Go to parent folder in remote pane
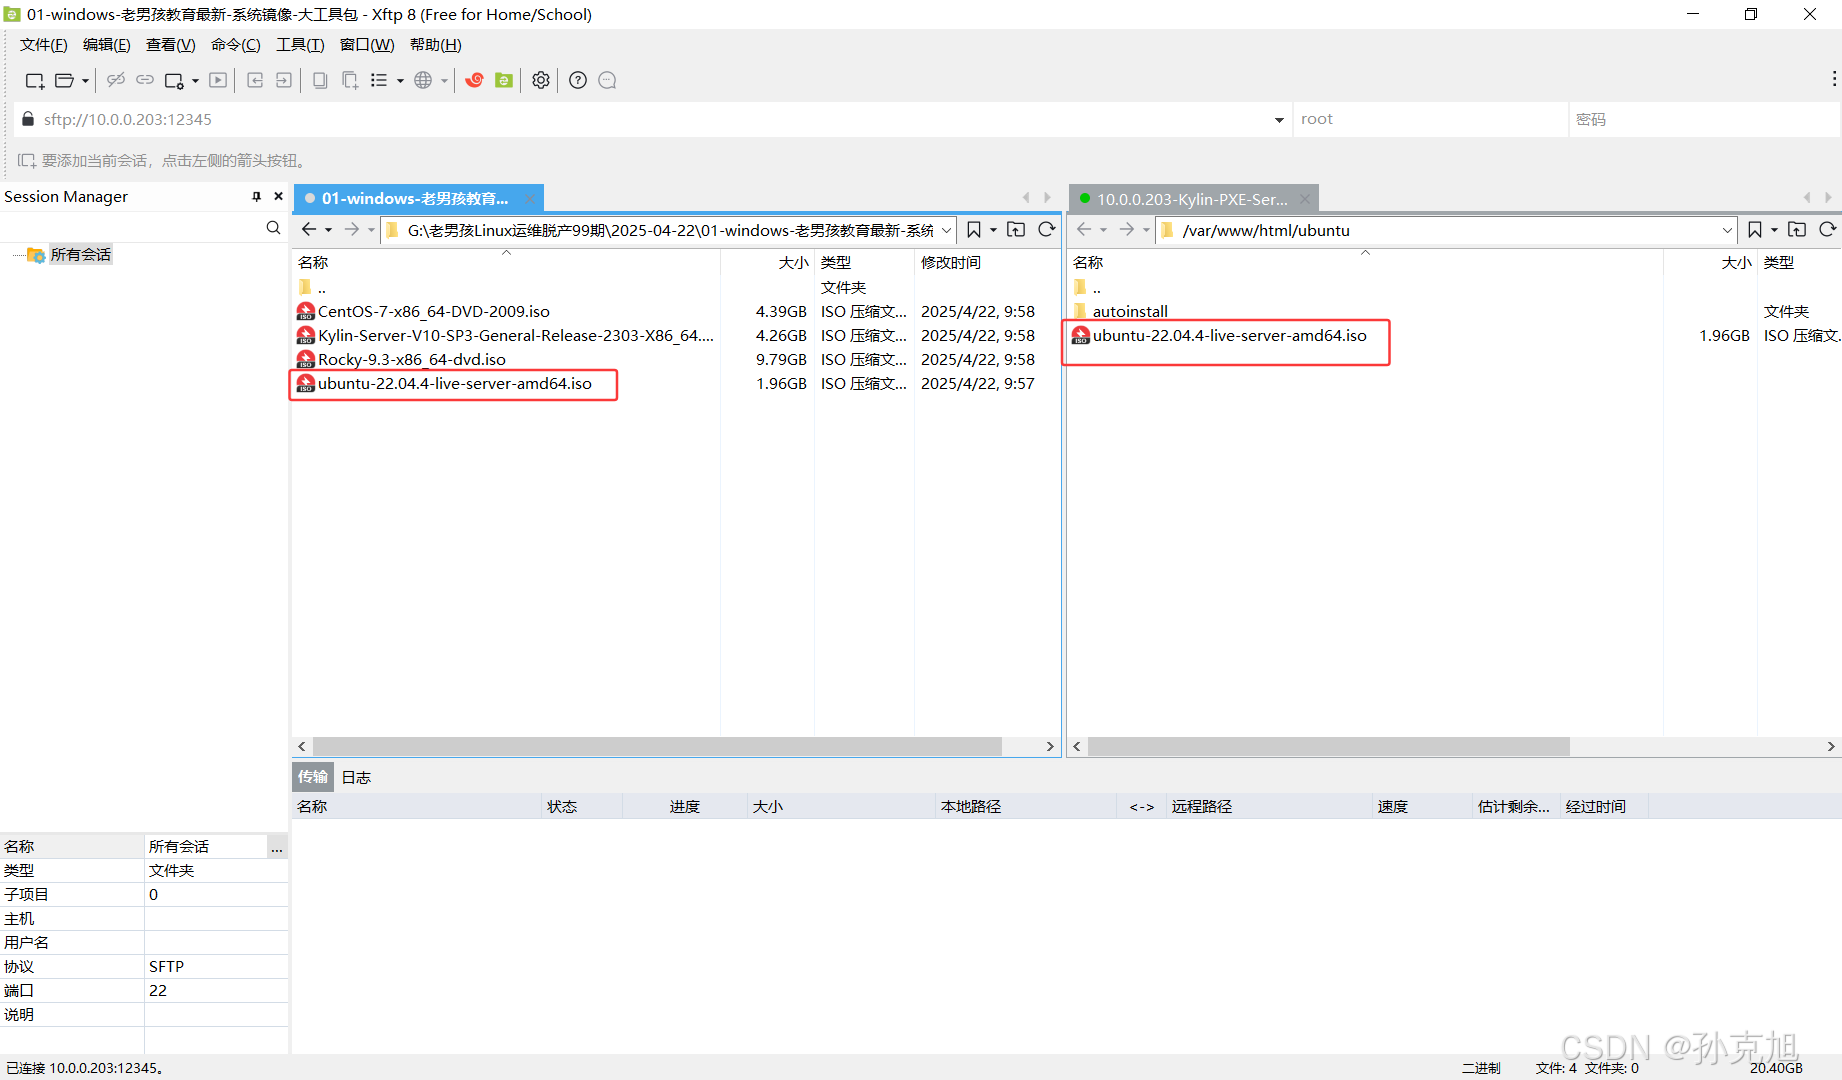This screenshot has width=1842, height=1080. pyautogui.click(x=1797, y=230)
